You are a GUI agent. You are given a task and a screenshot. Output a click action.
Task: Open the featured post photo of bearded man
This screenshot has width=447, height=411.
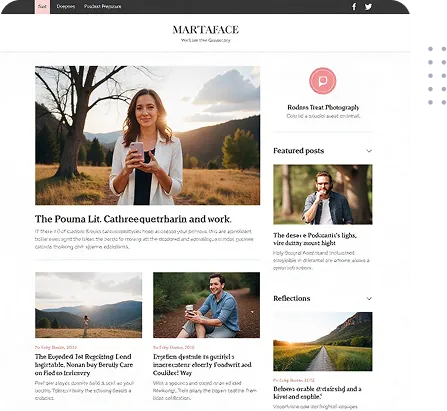click(323, 194)
